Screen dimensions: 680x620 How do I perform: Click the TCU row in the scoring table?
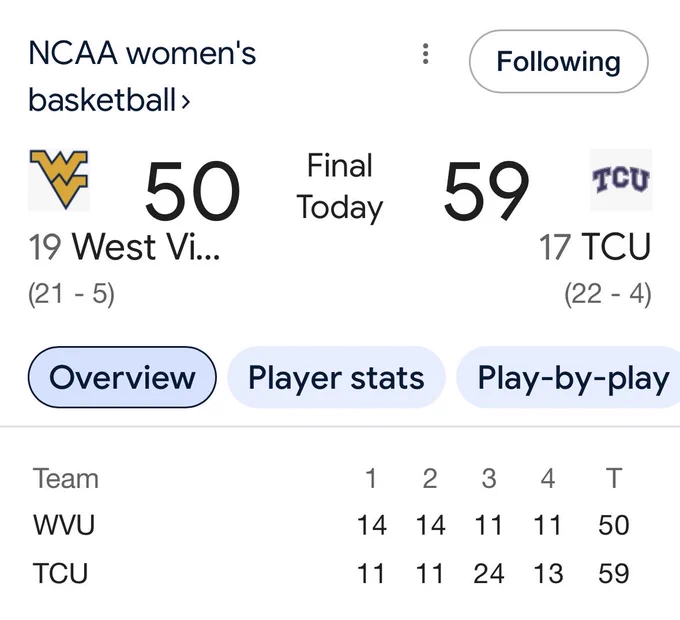pos(331,573)
